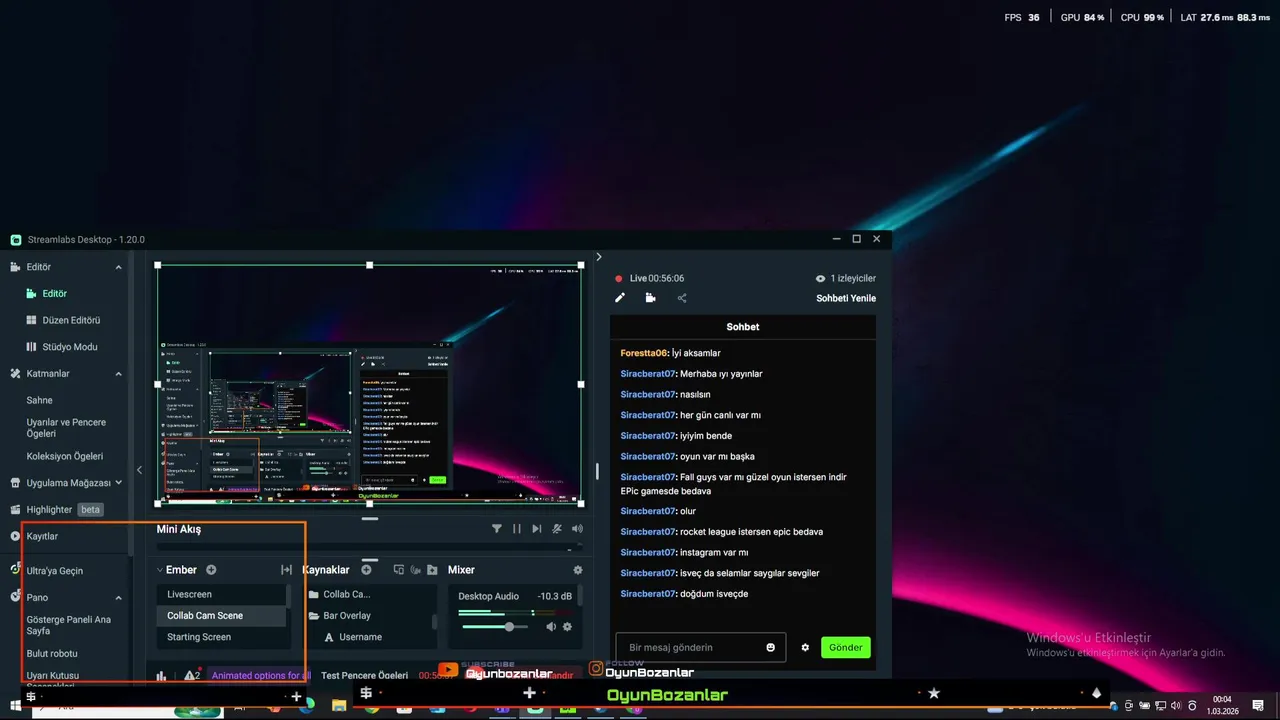
Task: Open the emoji picker in chat
Action: [x=771, y=647]
